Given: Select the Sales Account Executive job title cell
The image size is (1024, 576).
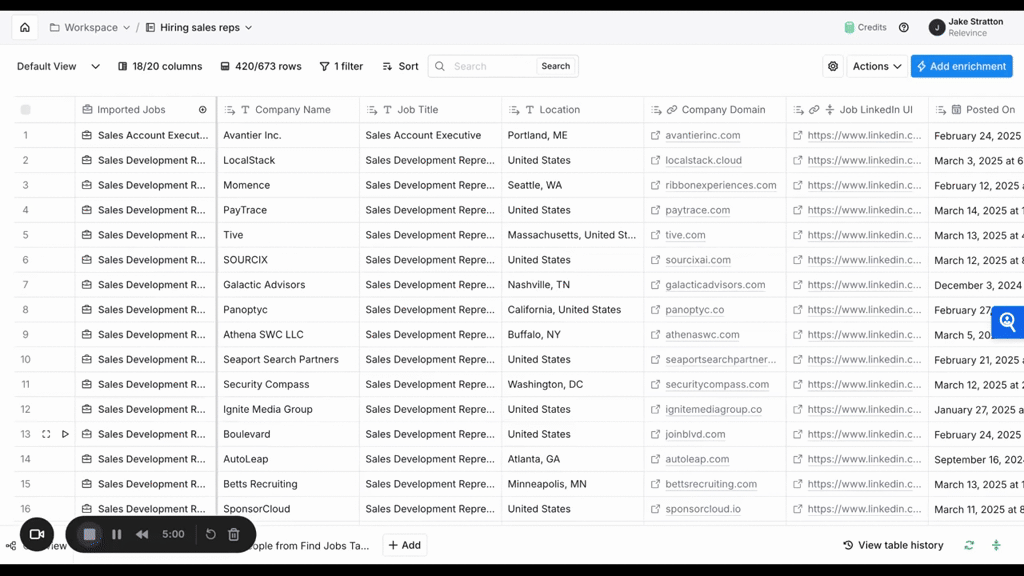Looking at the screenshot, I should tap(430, 135).
